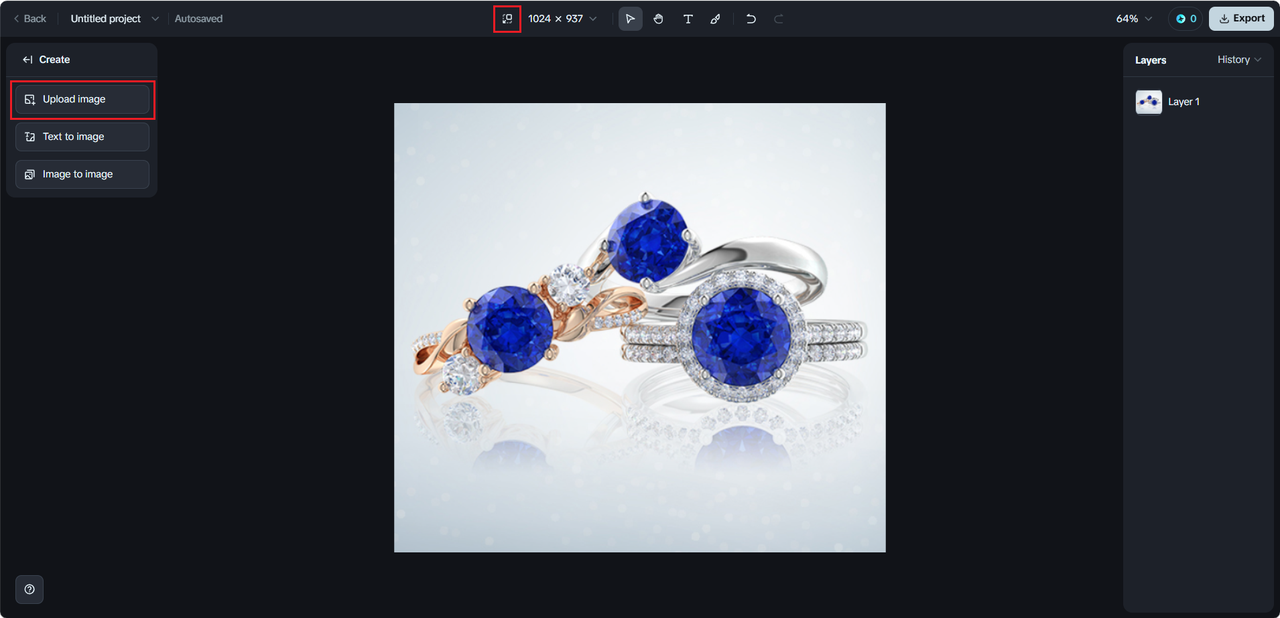Viewport: 1280px width, 618px height.
Task: Click the resize canvas icon
Action: coord(507,19)
